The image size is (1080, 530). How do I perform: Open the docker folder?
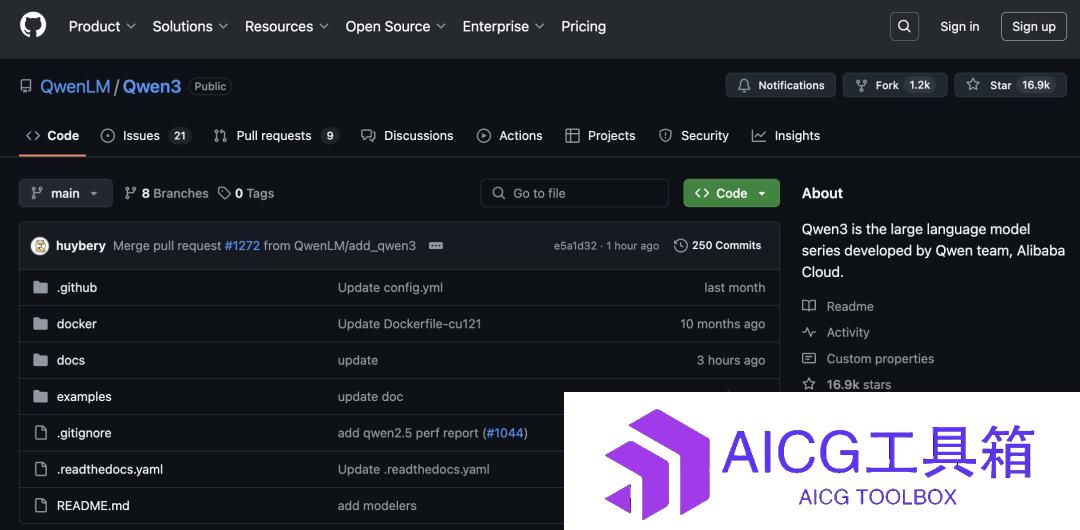pyautogui.click(x=76, y=324)
